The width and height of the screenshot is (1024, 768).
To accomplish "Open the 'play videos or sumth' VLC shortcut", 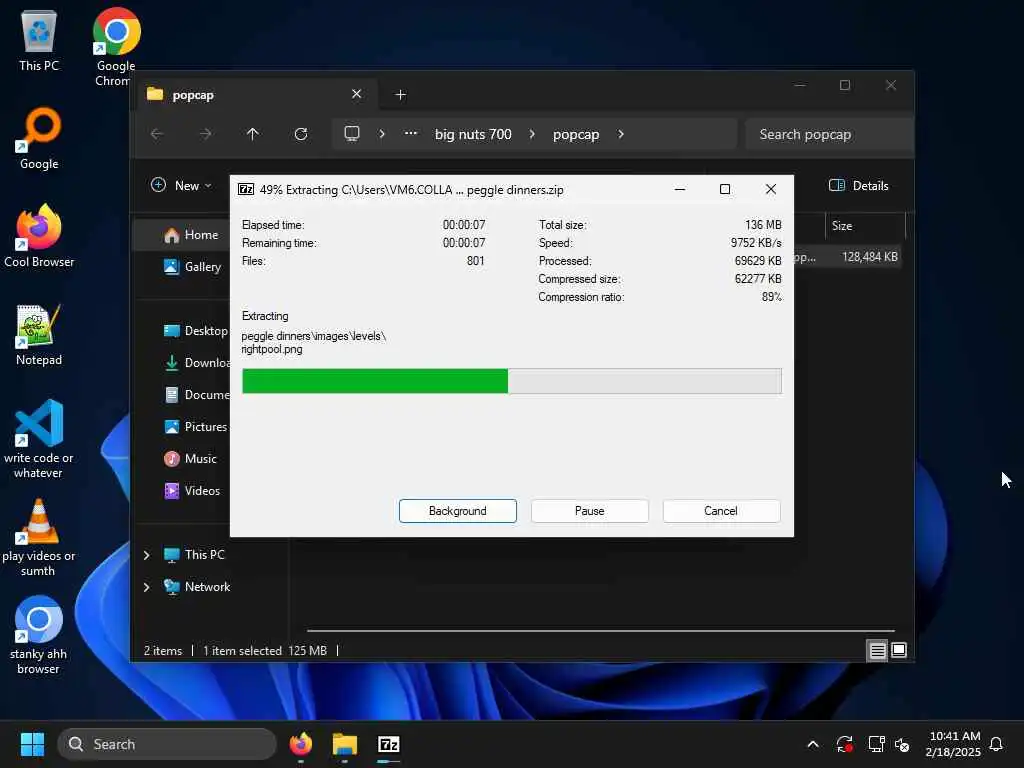I will pos(39,537).
